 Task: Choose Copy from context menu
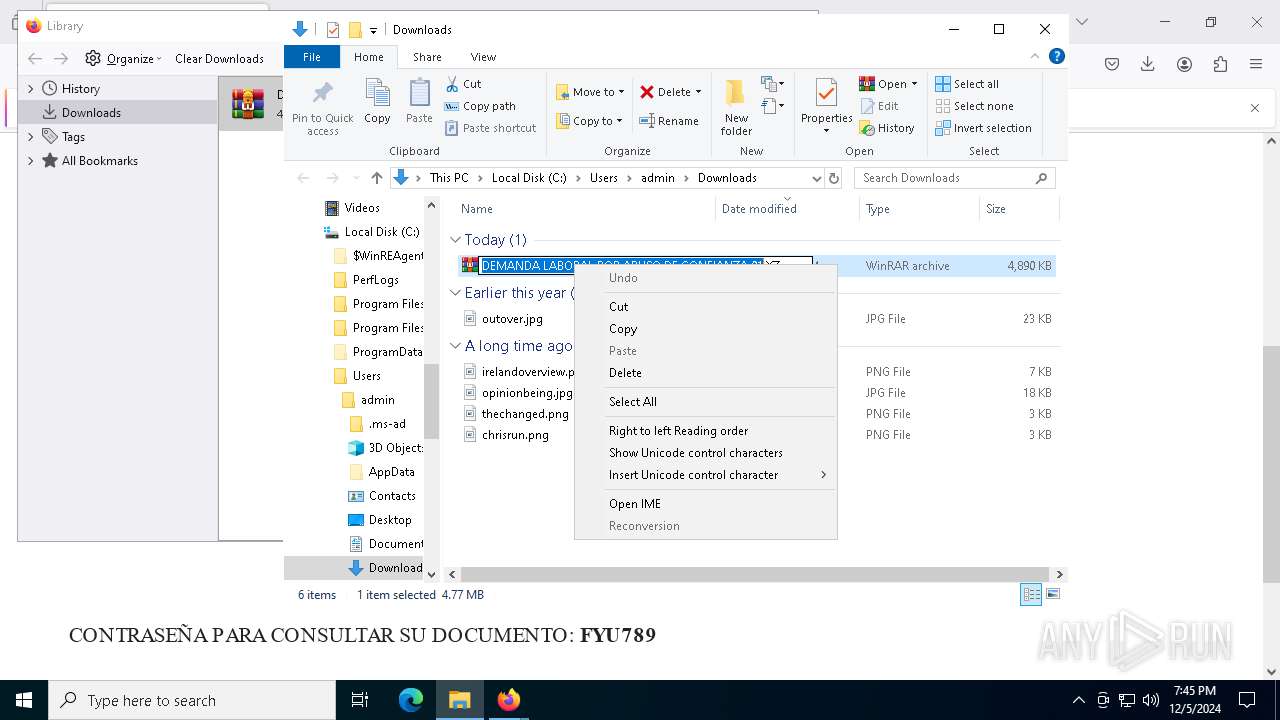click(x=706, y=329)
